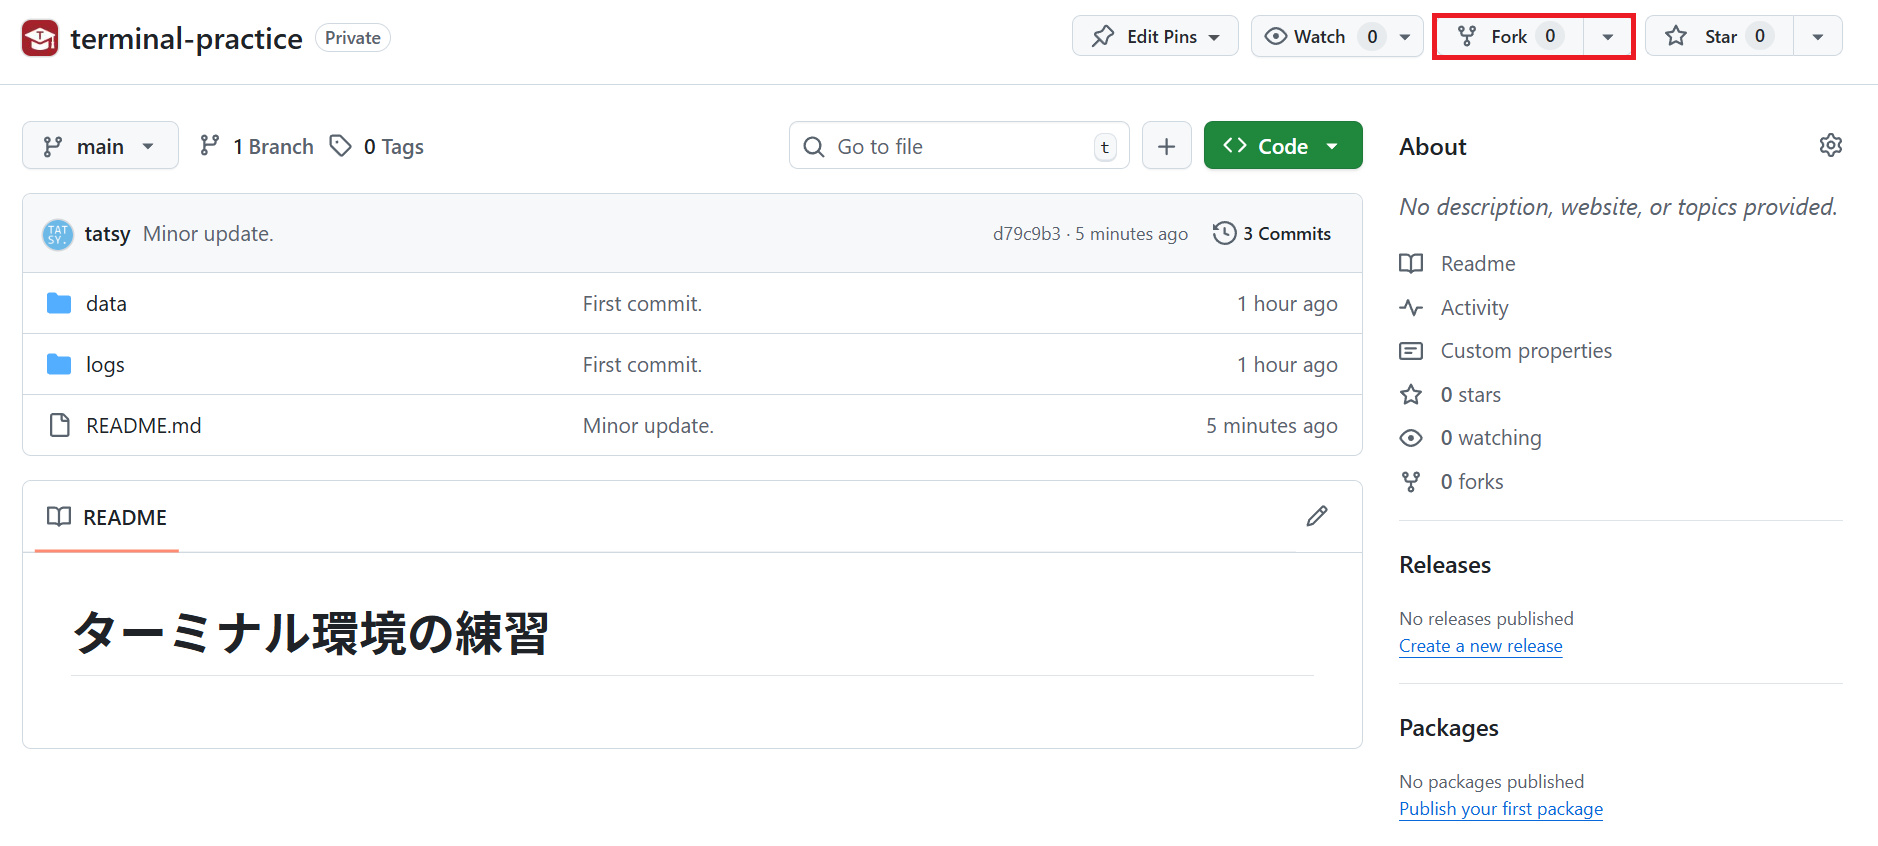Image resolution: width=1878 pixels, height=846 pixels.
Task: Click the terminal-practice repository avatar icon
Action: pos(40,38)
